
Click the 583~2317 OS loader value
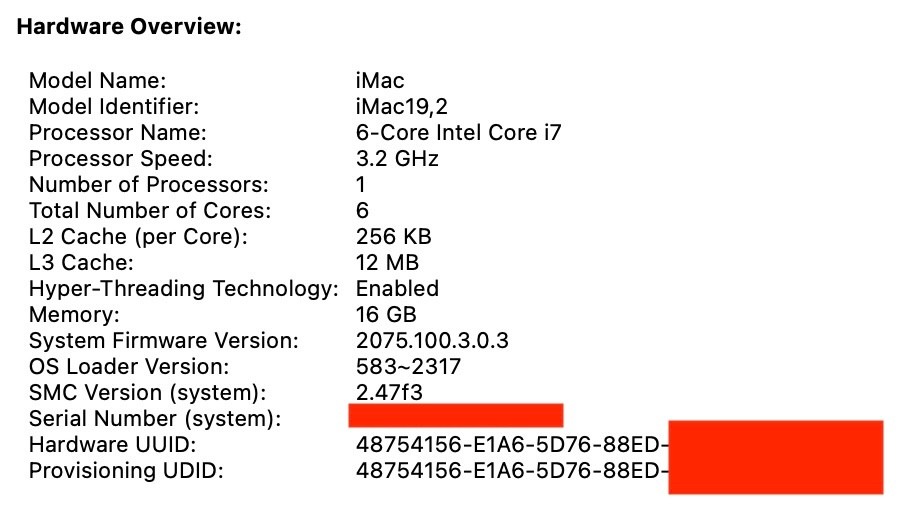[408, 367]
